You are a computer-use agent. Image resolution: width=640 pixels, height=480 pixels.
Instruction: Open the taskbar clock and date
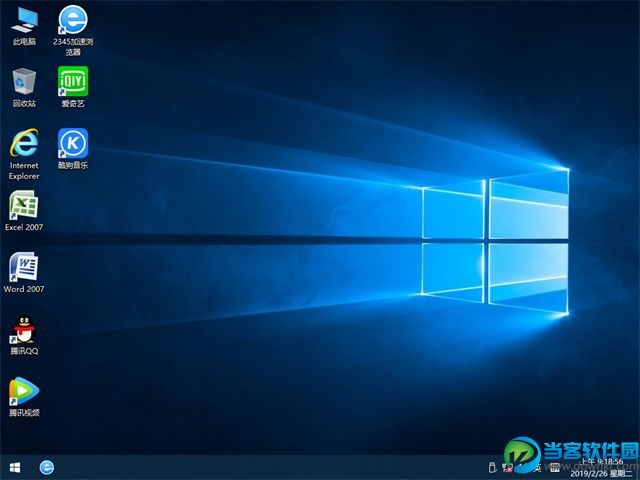click(602, 467)
